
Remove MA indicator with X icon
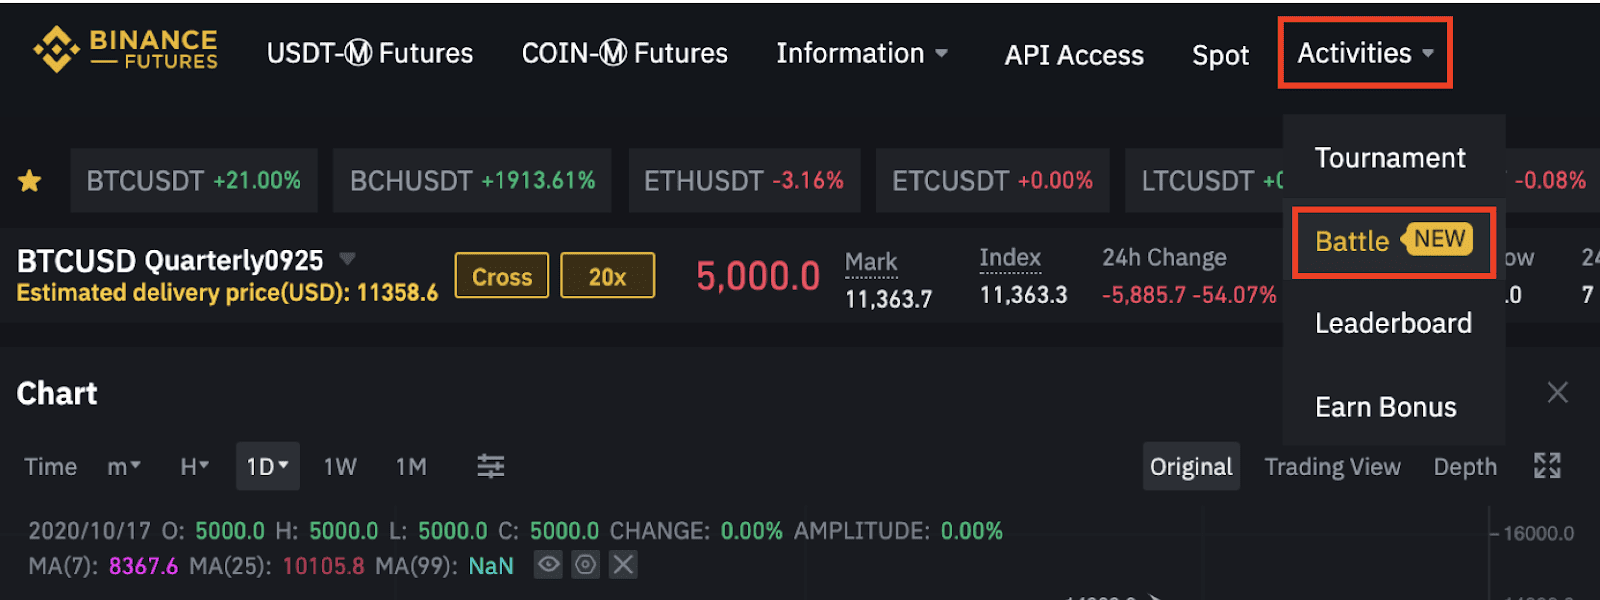tap(623, 565)
